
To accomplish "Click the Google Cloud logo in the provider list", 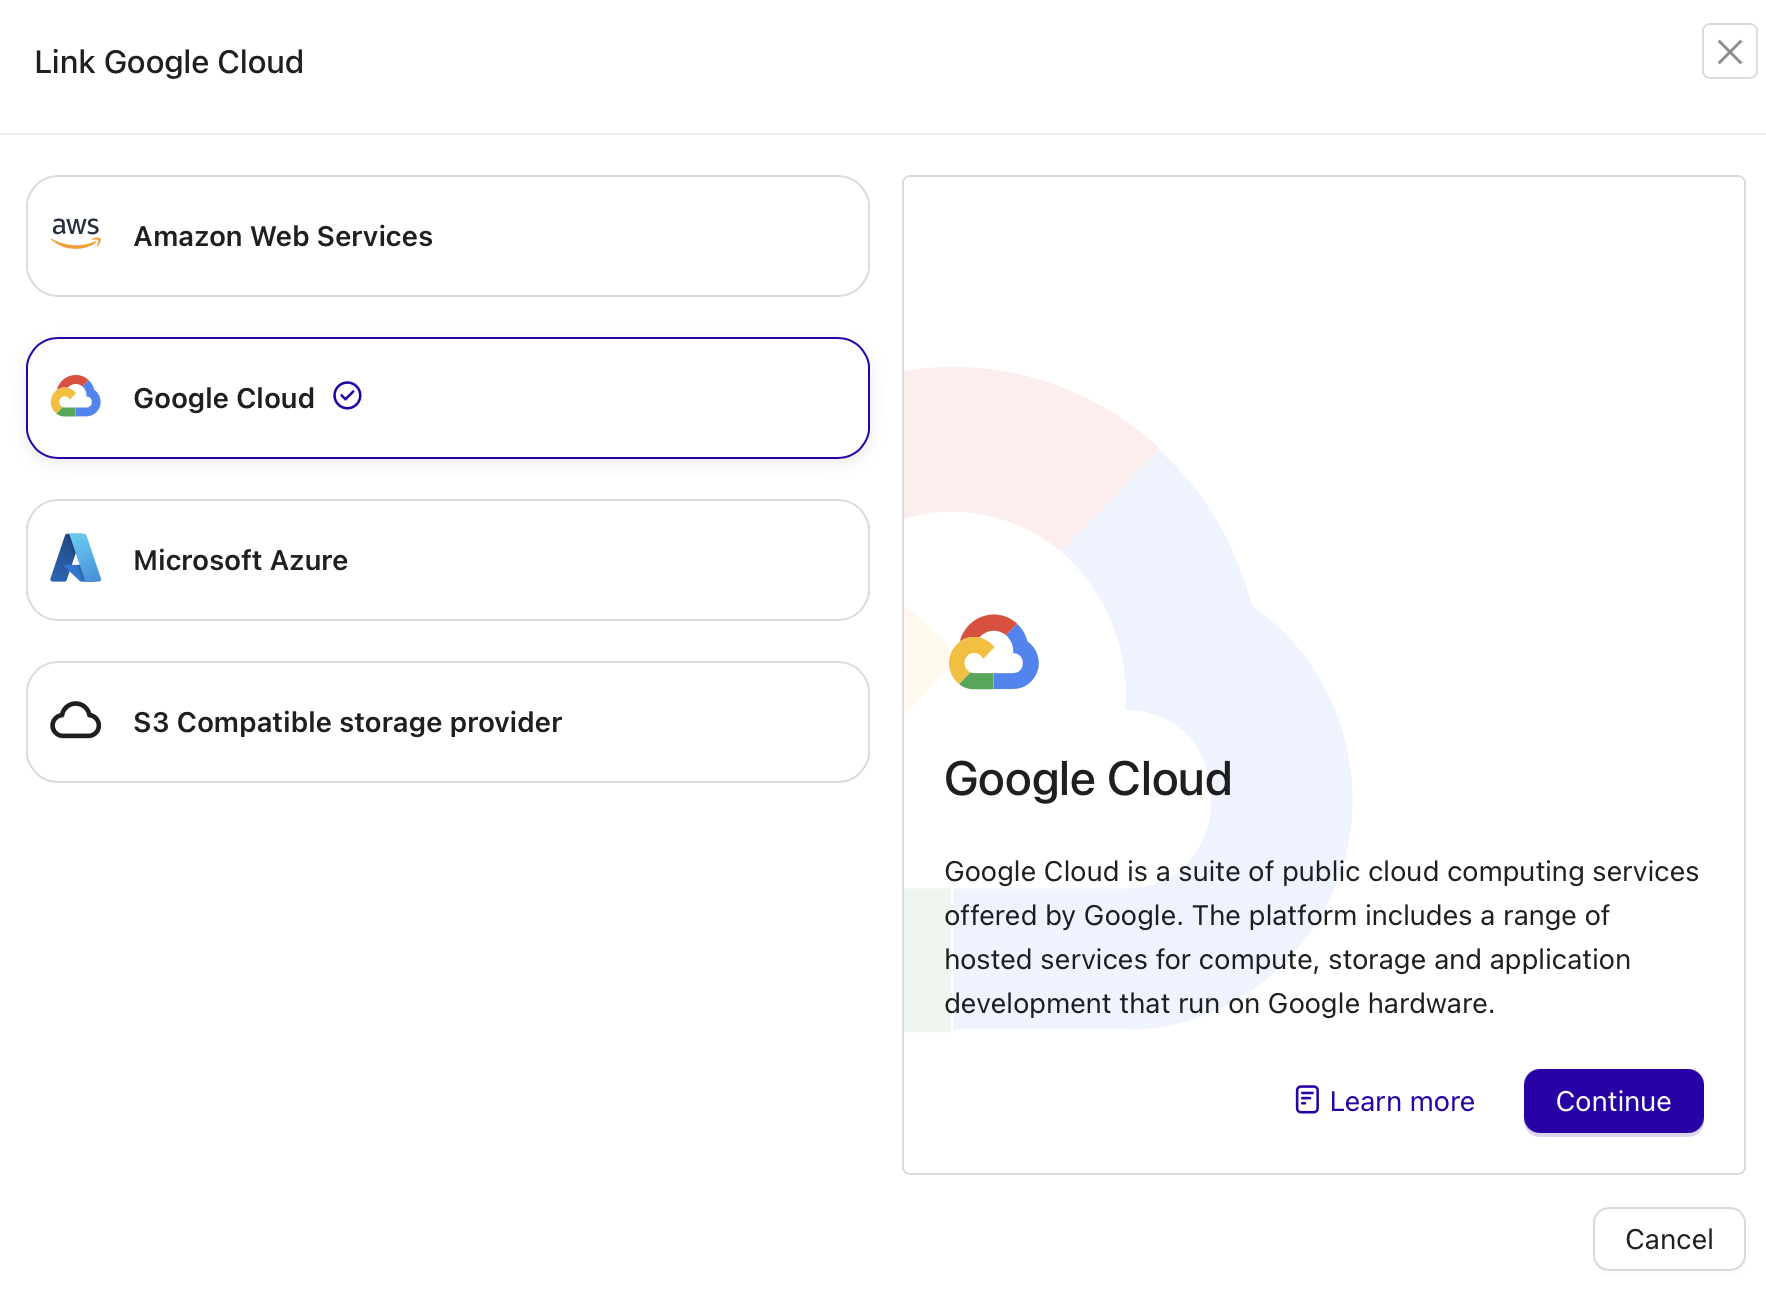I will [75, 397].
